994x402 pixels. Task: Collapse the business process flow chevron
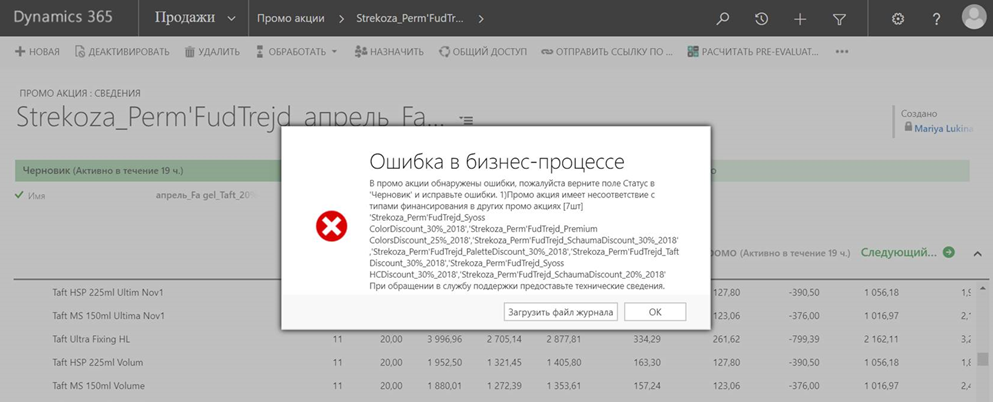978,254
